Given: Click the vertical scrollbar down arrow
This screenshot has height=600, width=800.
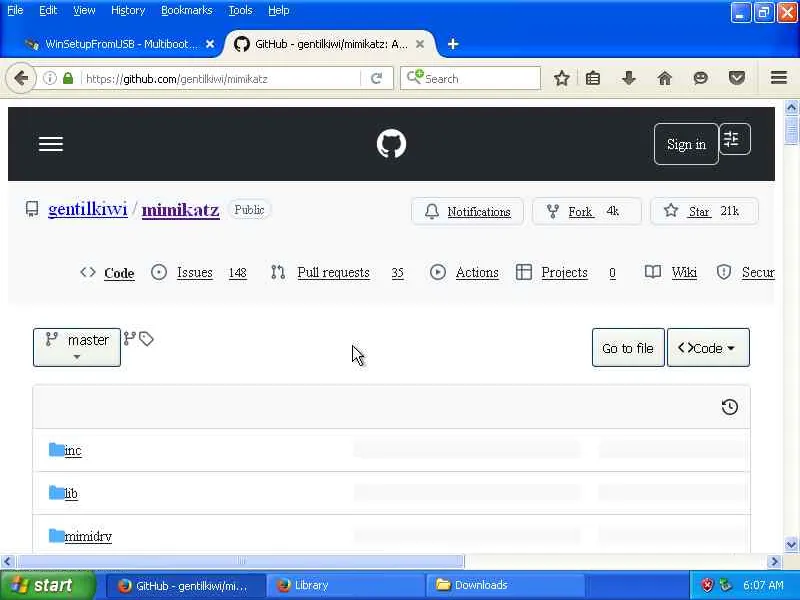Looking at the screenshot, I should 791,544.
